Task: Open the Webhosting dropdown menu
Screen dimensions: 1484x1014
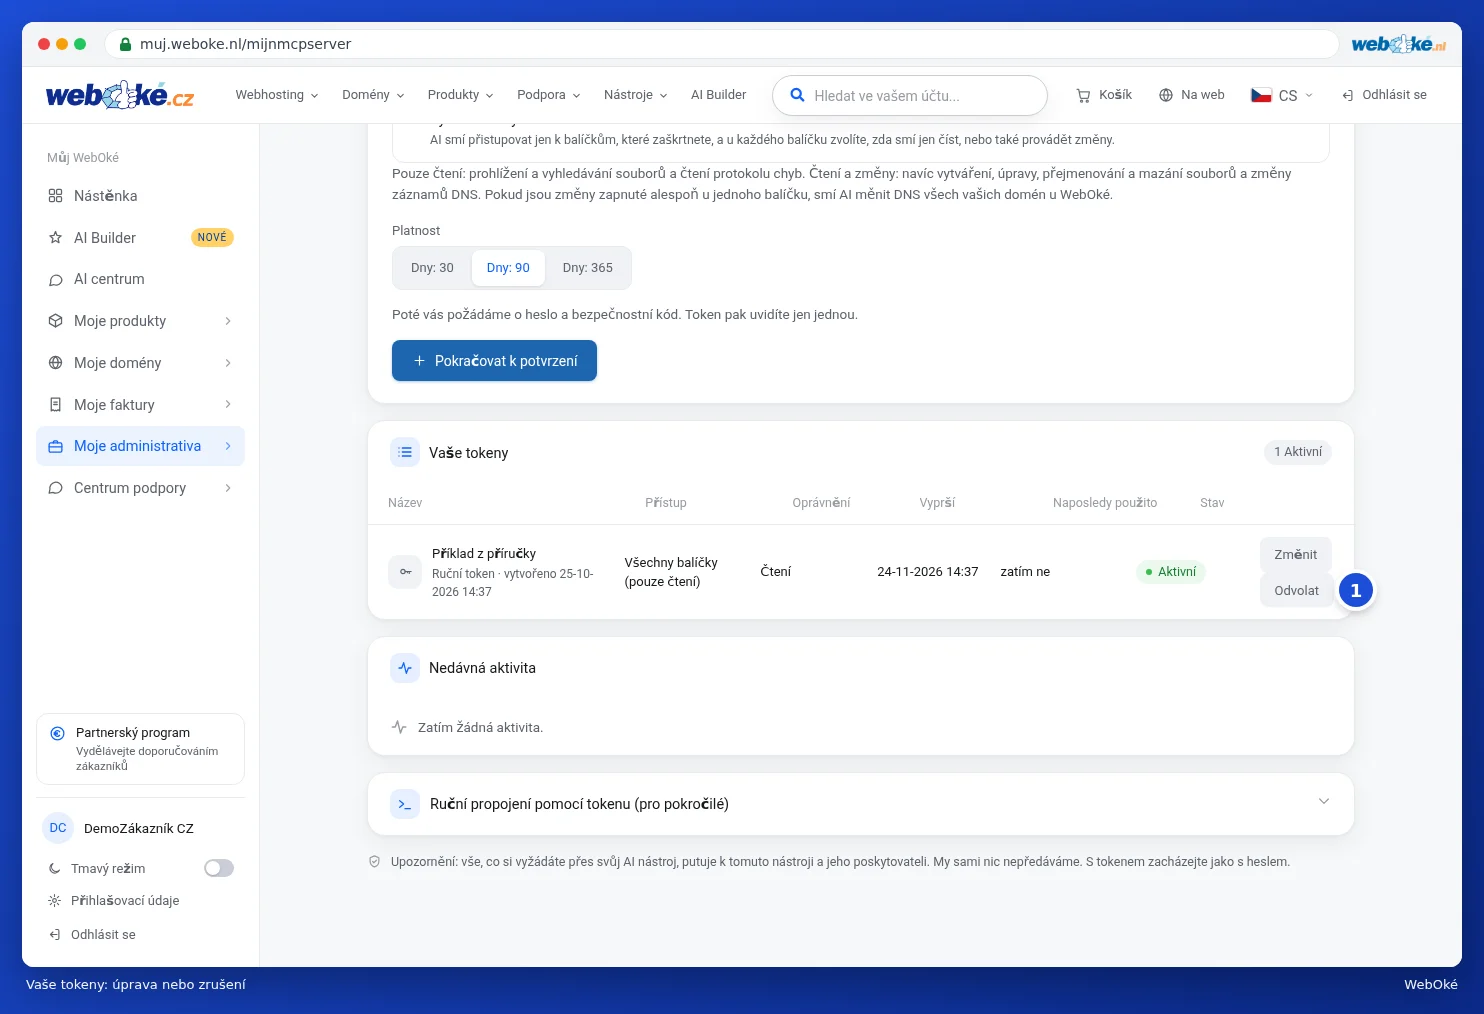Action: tap(277, 95)
